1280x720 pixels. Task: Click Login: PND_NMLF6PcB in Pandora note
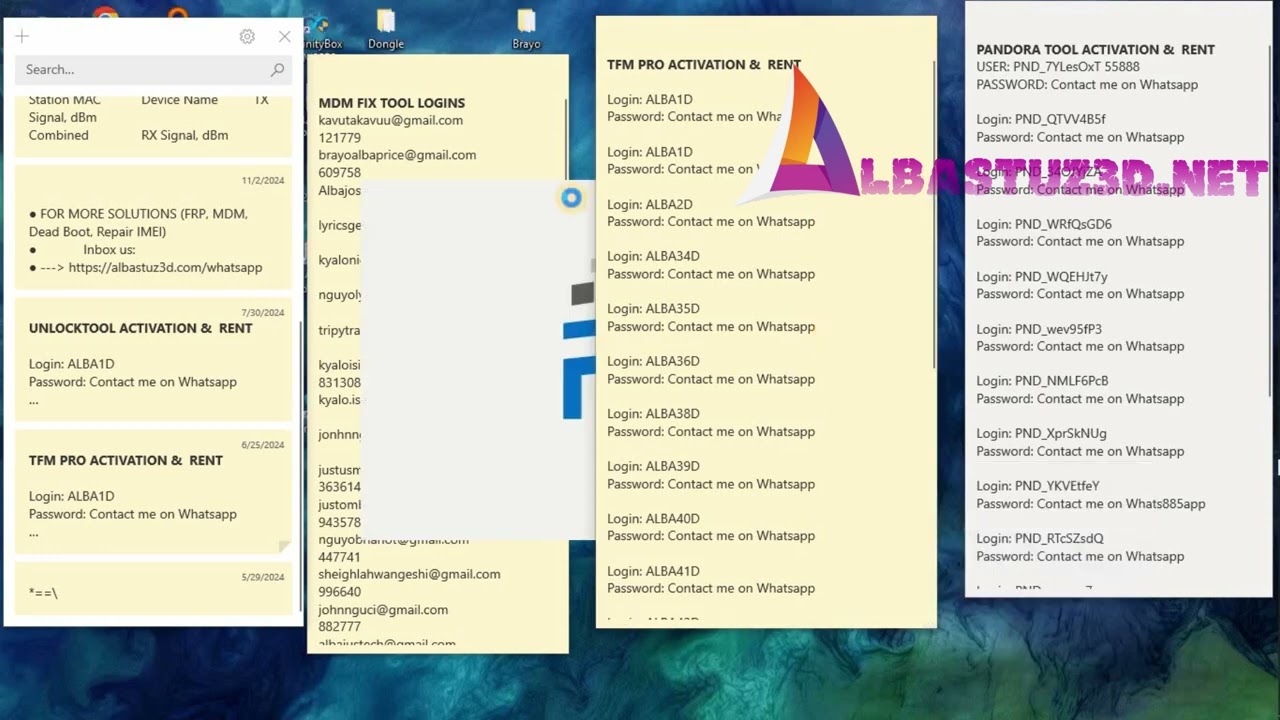(x=1042, y=381)
